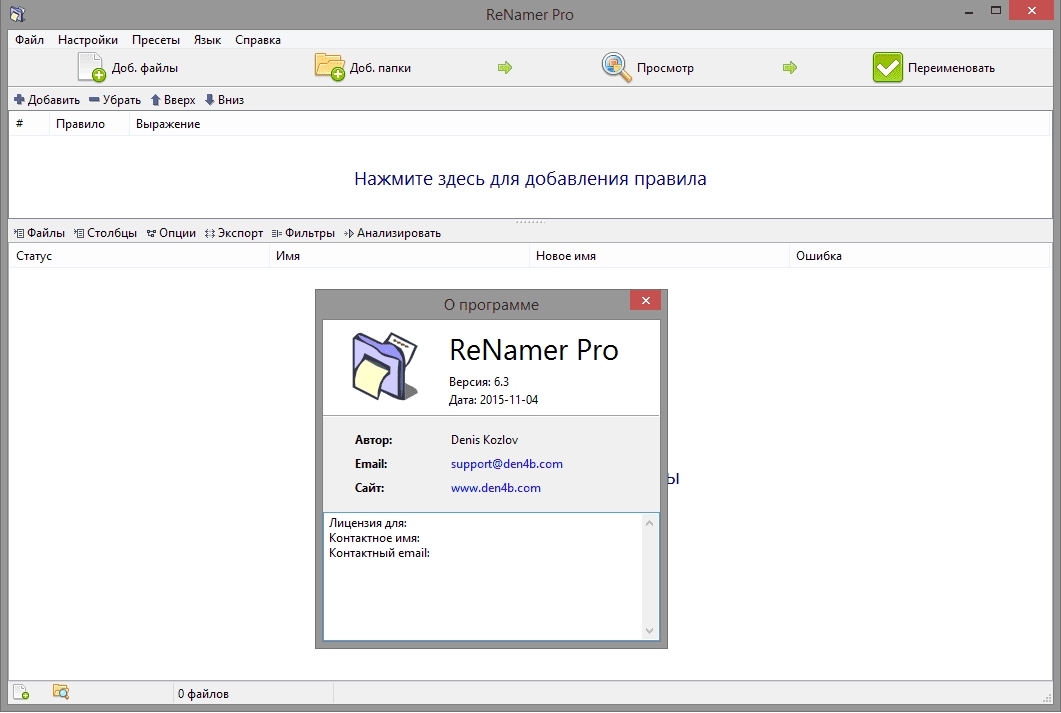Click the license box scroll down arrow
This screenshot has width=1061, height=713.
point(650,631)
